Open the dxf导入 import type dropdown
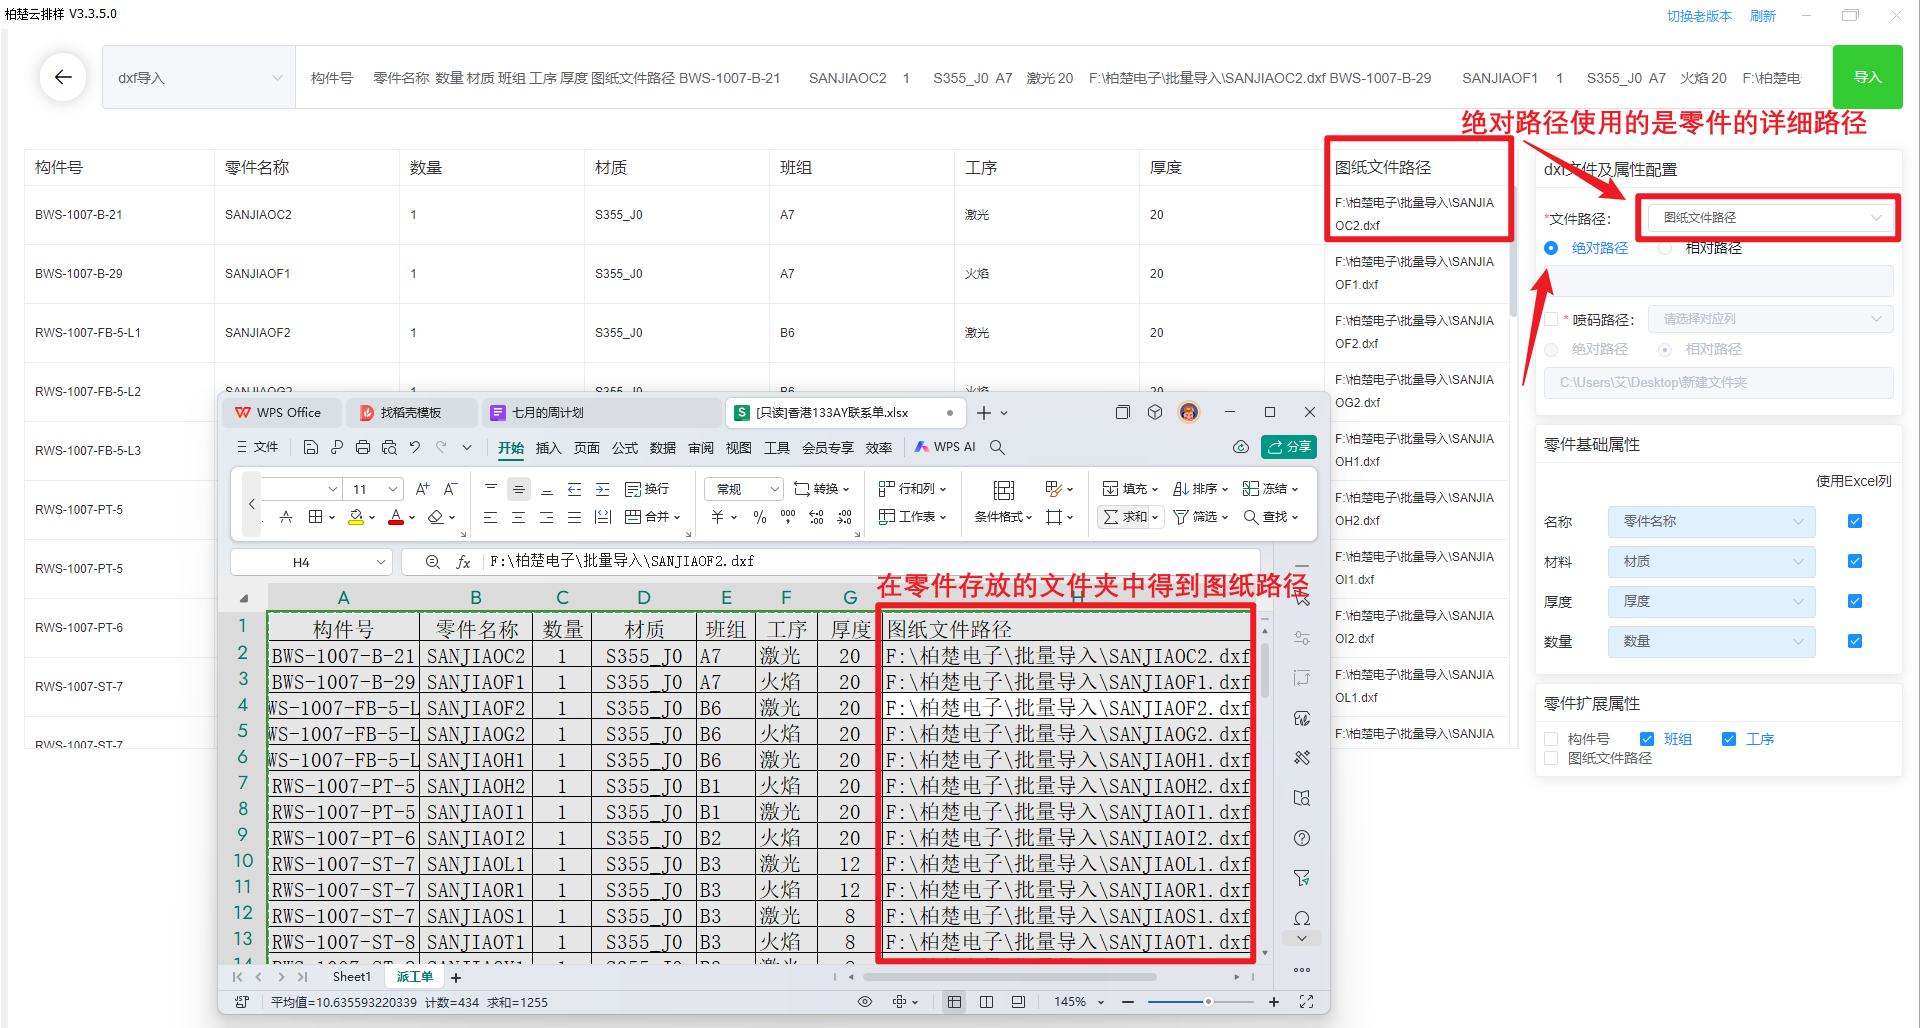The image size is (1920, 1028). [x=198, y=77]
